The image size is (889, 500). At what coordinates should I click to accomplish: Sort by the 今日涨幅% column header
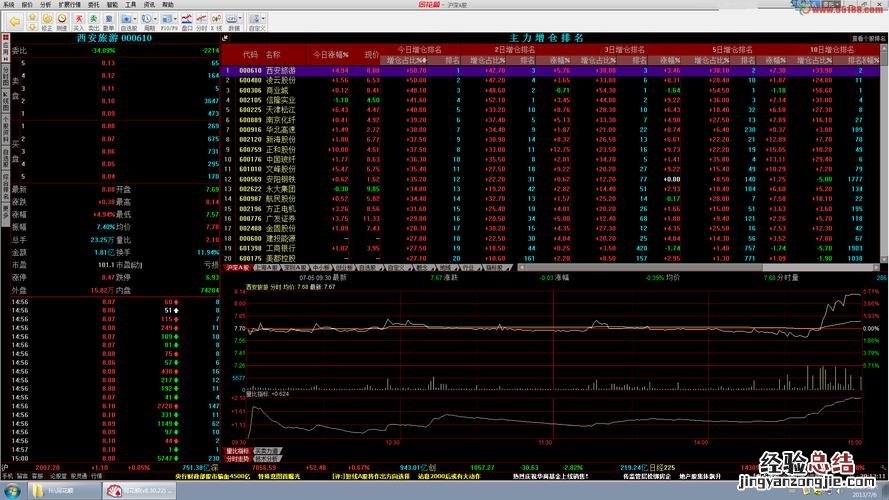tap(336, 54)
